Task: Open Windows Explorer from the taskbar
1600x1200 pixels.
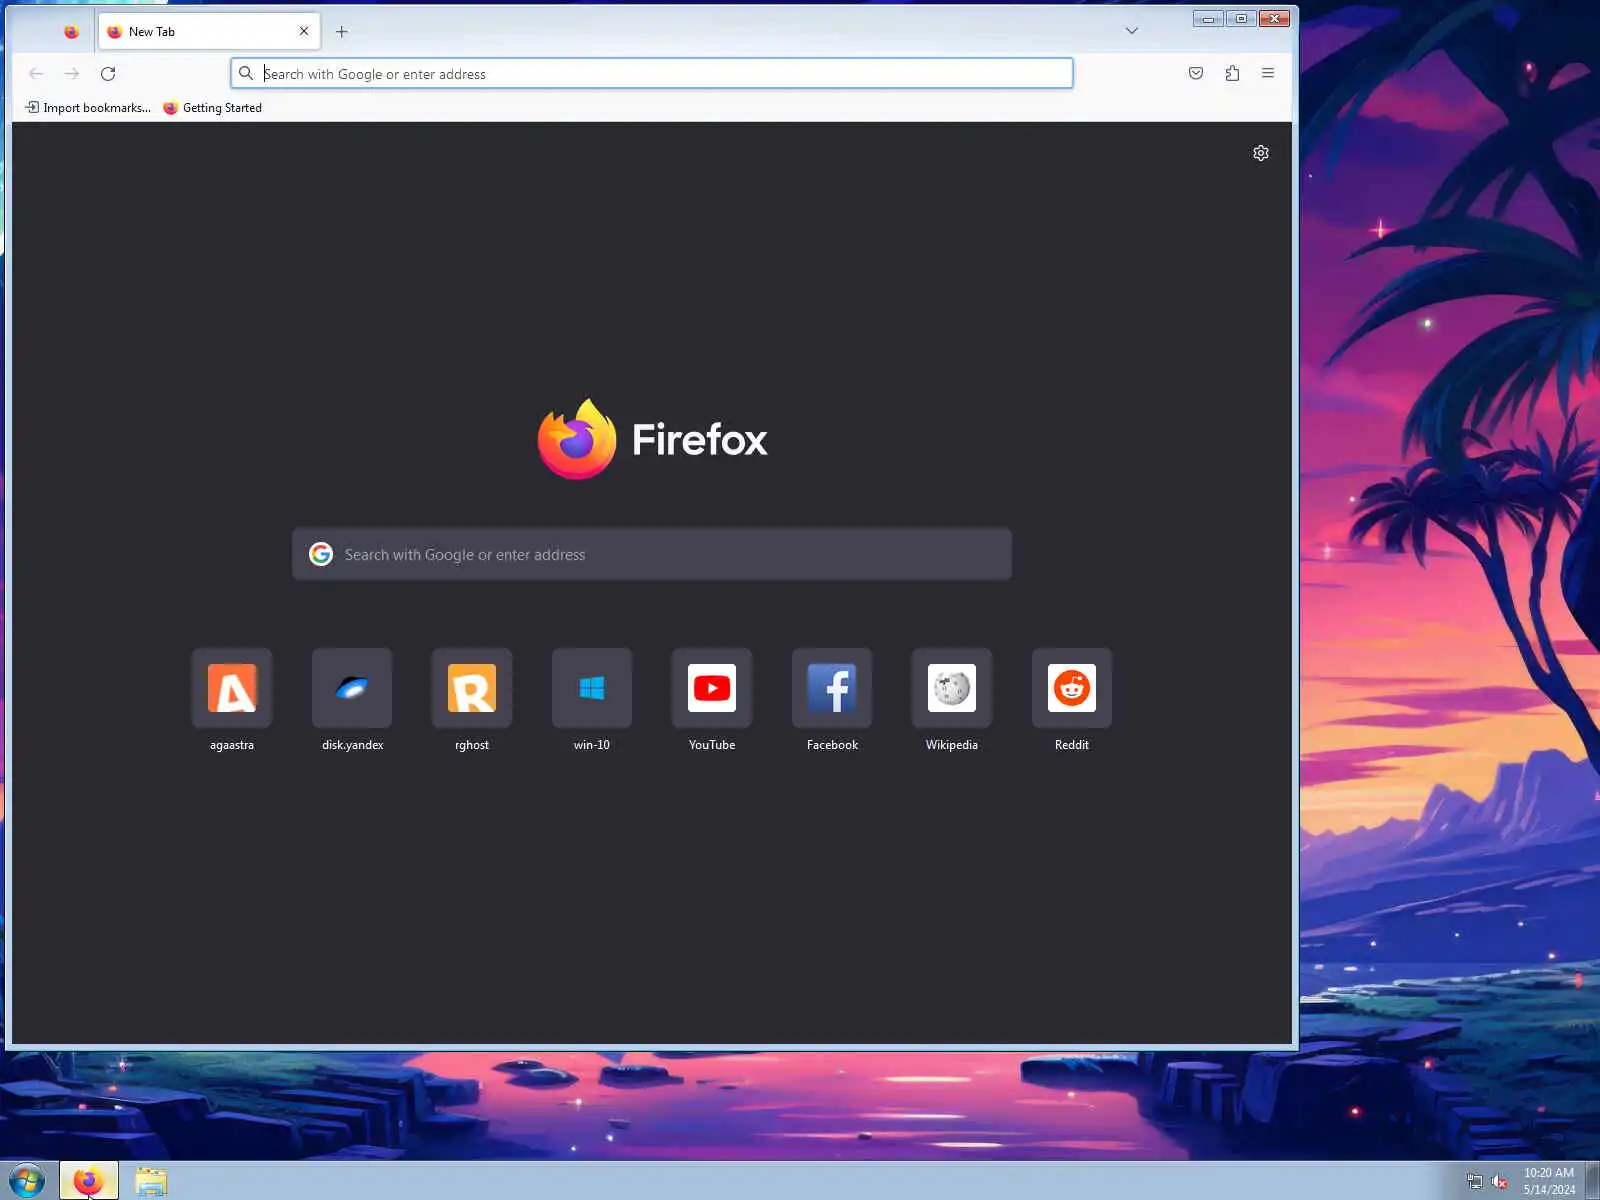Action: (x=151, y=1181)
